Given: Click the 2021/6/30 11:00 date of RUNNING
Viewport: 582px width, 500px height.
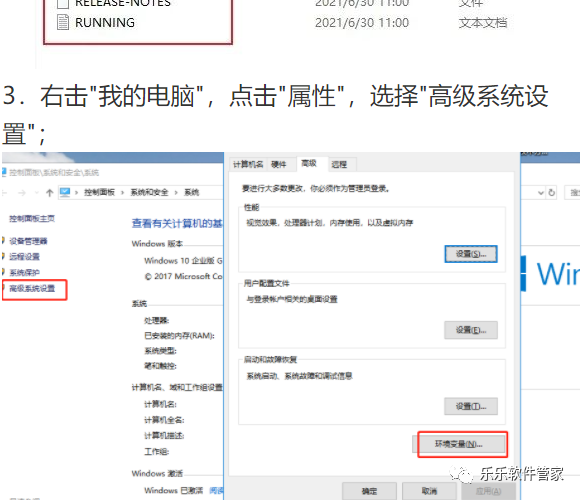Looking at the screenshot, I should (x=362, y=23).
